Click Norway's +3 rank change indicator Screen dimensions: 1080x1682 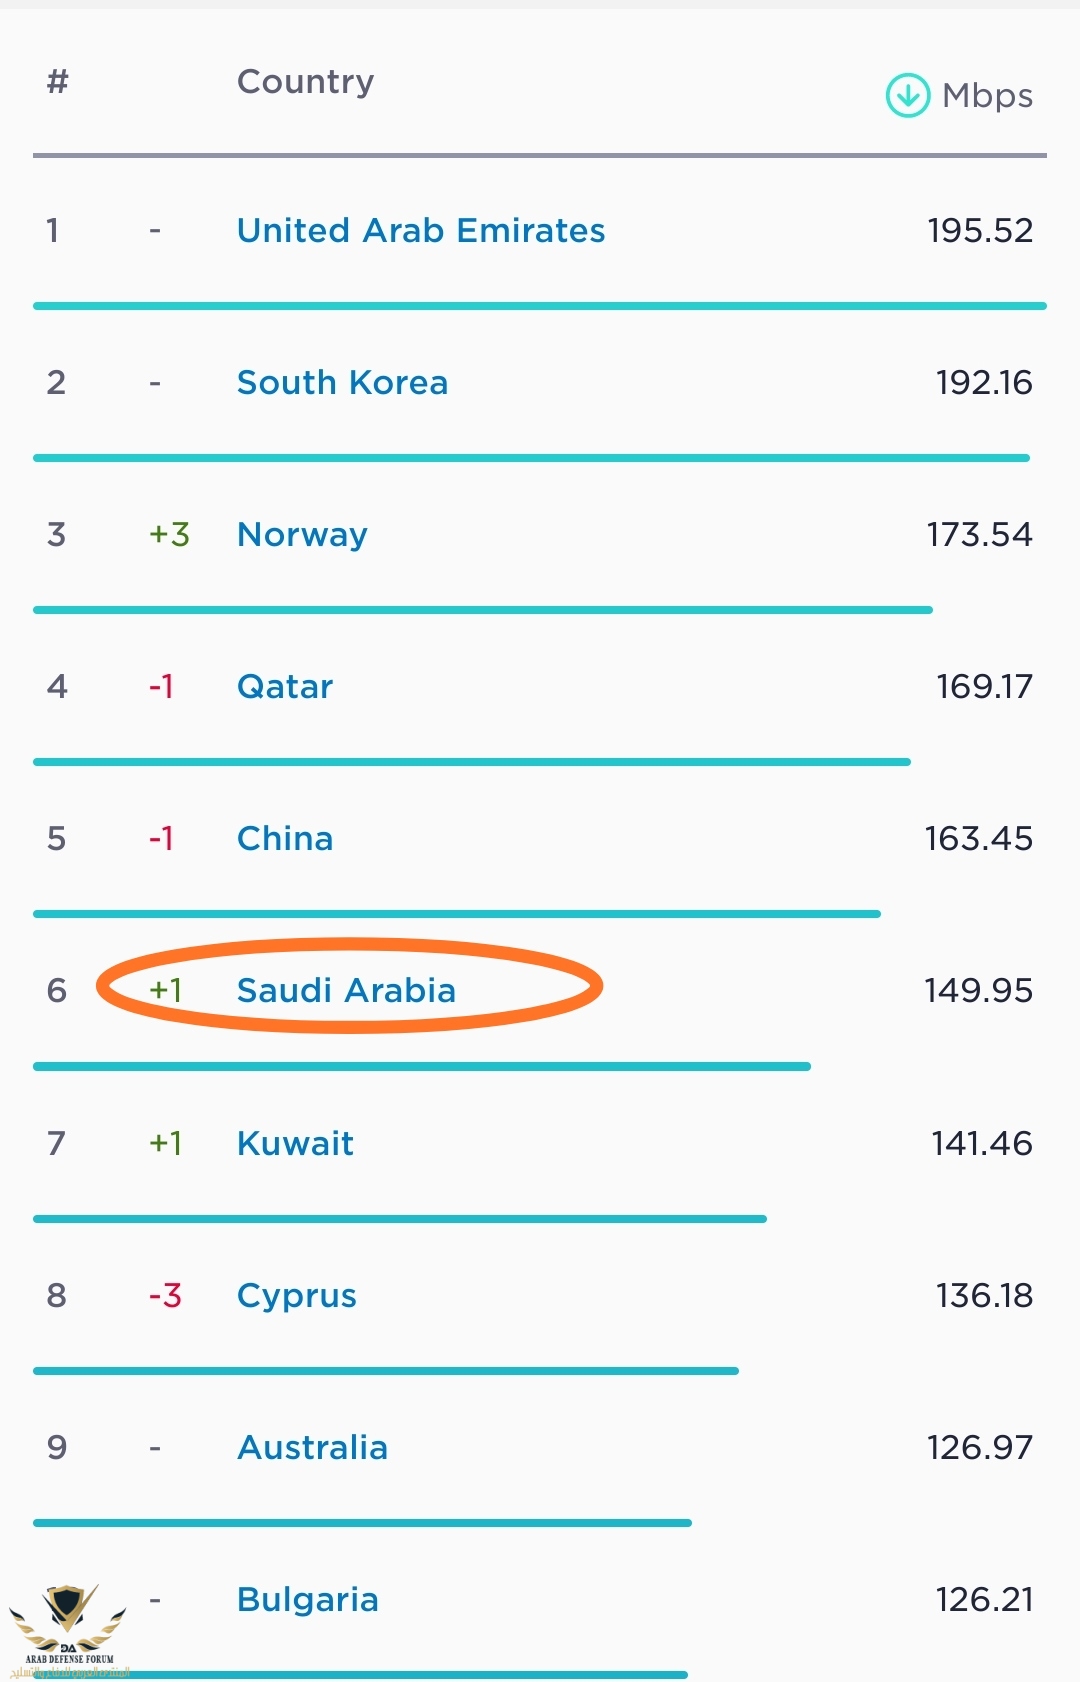(x=169, y=535)
